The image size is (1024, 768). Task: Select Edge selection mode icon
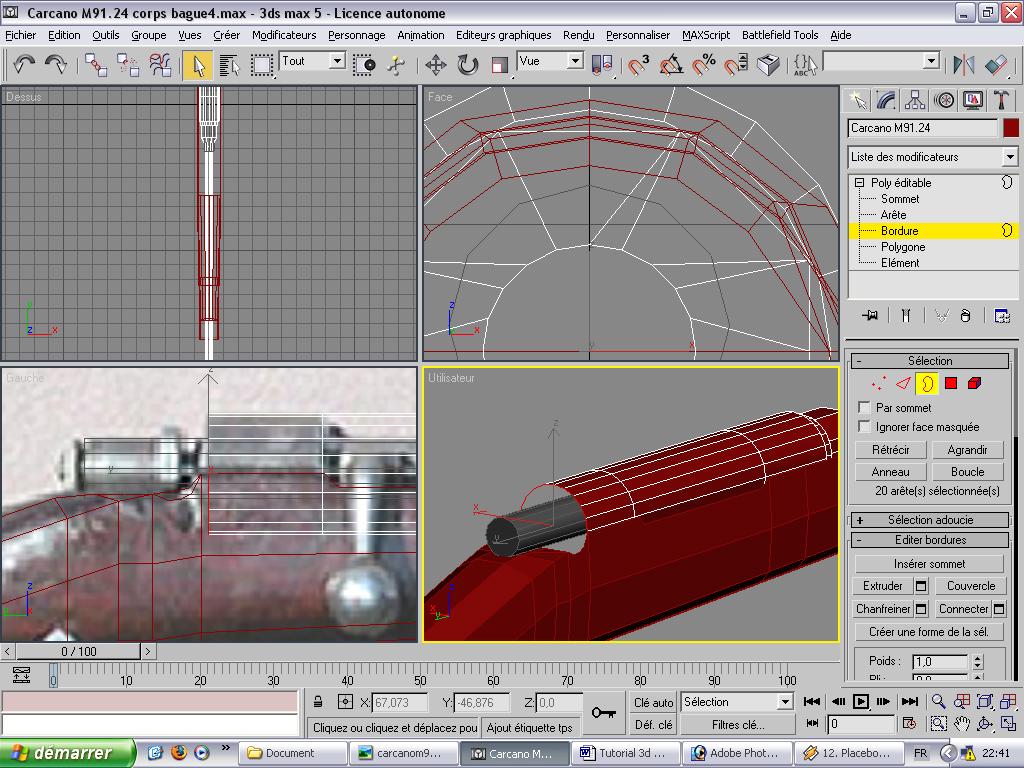(x=903, y=383)
